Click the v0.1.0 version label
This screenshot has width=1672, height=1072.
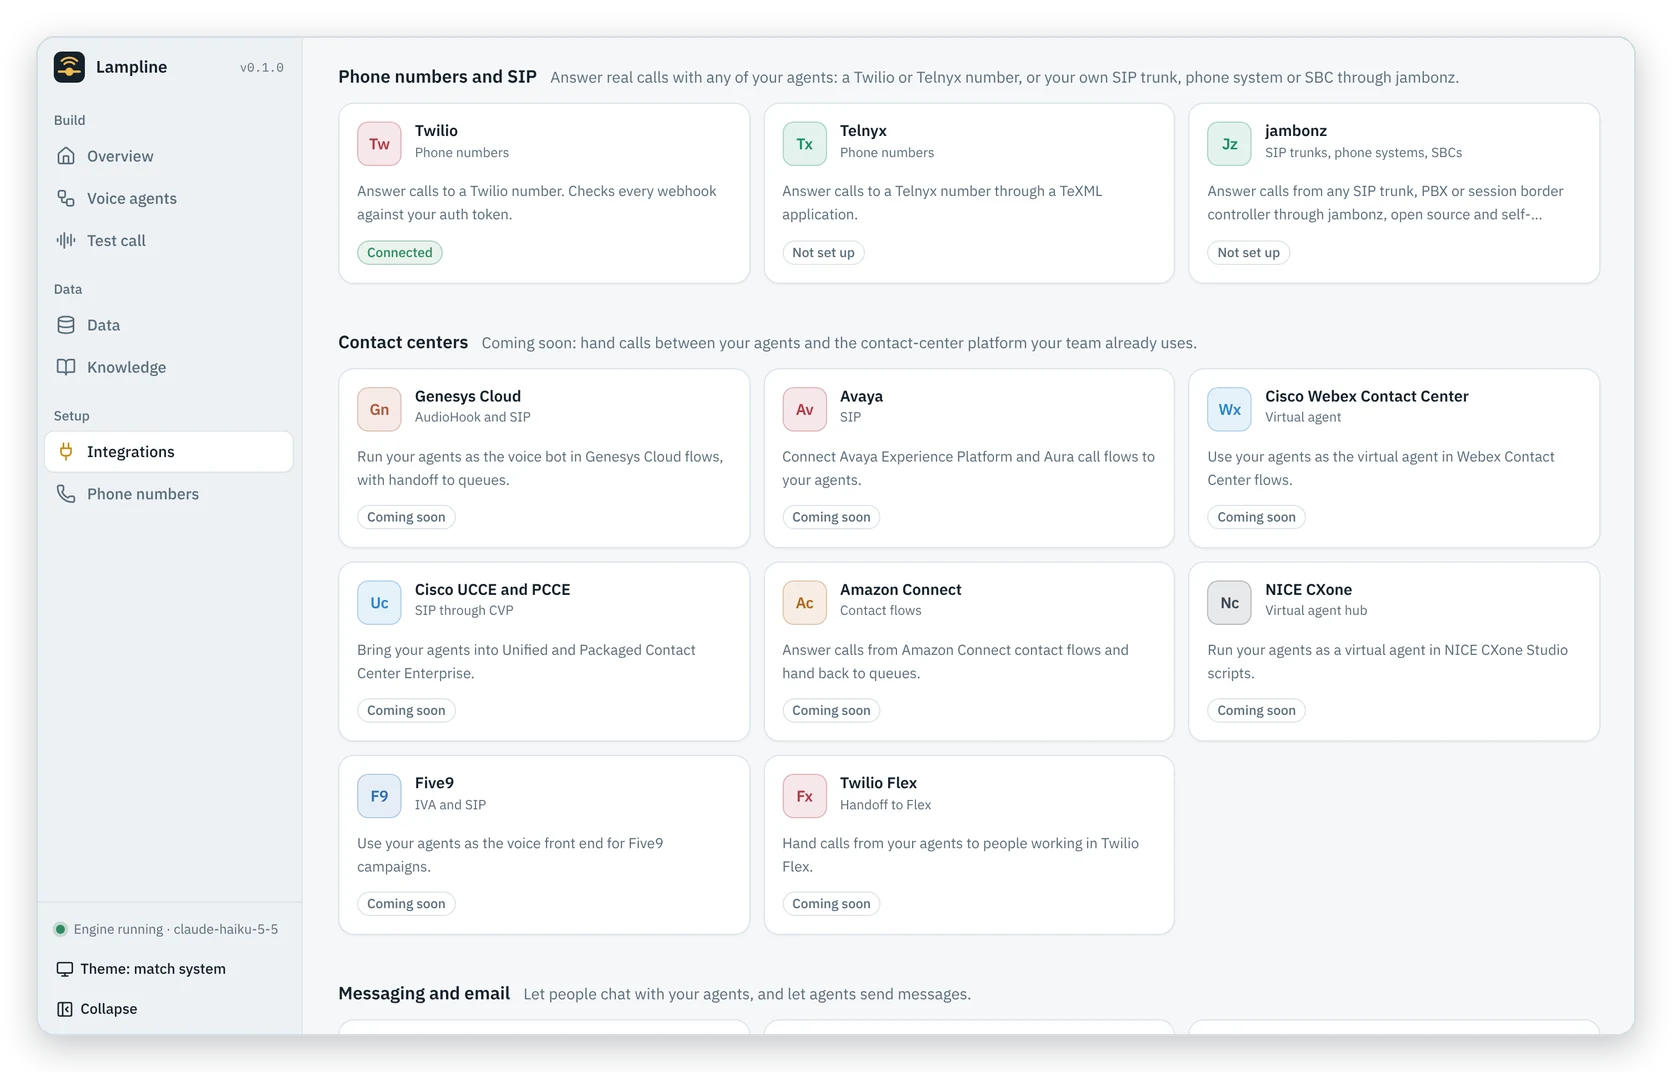tap(262, 68)
